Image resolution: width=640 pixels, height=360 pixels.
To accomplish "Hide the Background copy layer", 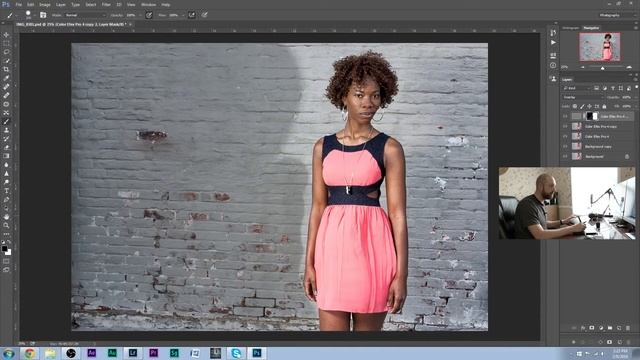I will [x=565, y=147].
